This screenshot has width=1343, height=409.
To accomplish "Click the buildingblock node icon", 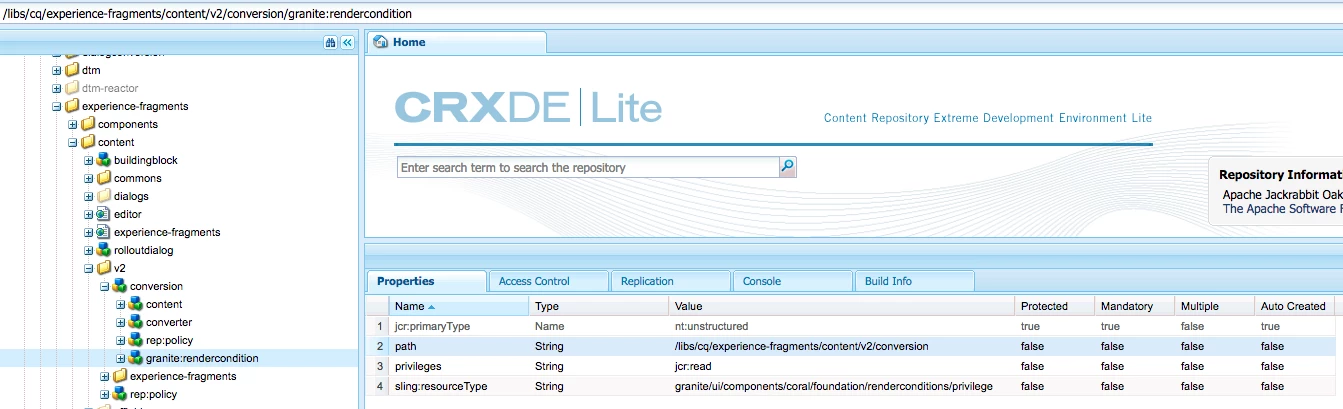I will (x=104, y=160).
